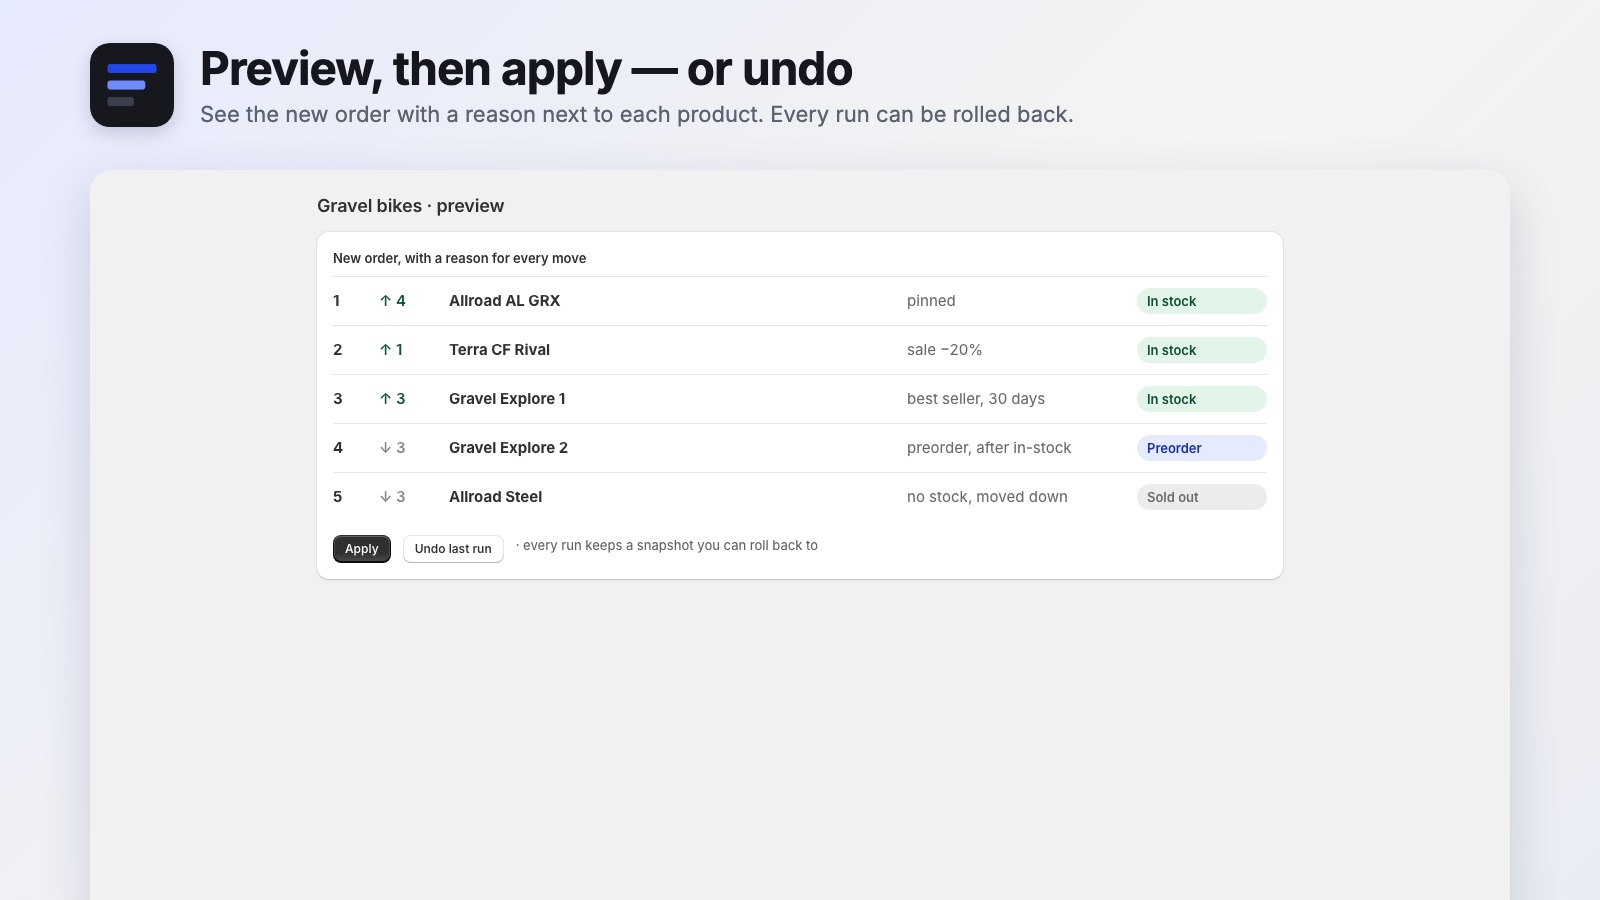Select the product name Terra CF Rival
This screenshot has height=900, width=1600.
point(499,350)
